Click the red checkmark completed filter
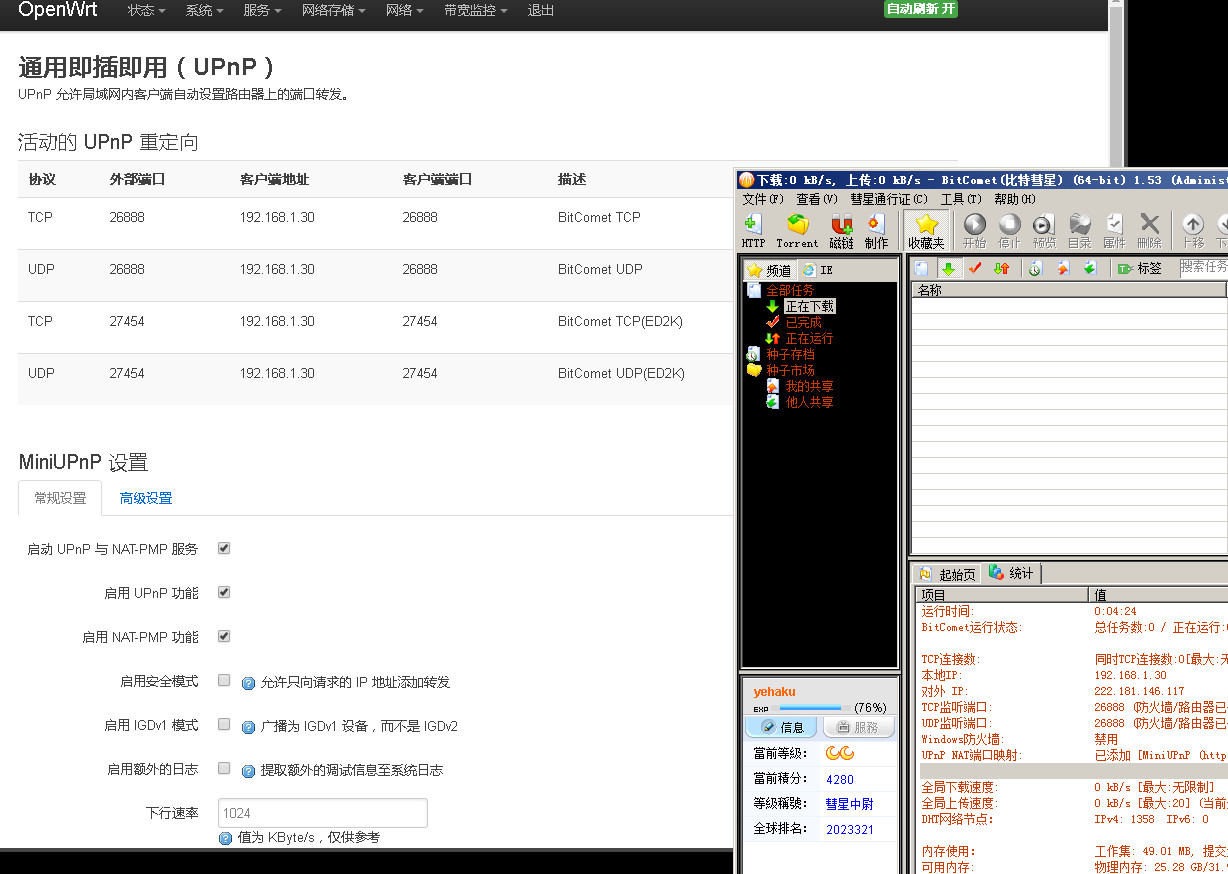1228x874 pixels. [x=975, y=268]
